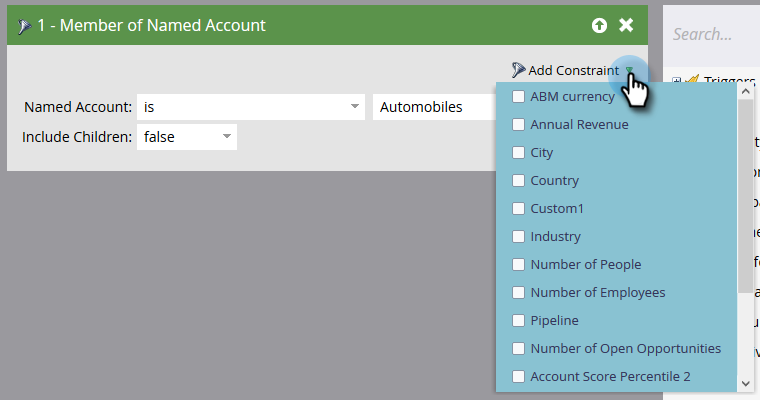Open the Include Children dropdown
This screenshot has height=400, width=760.
(187, 136)
